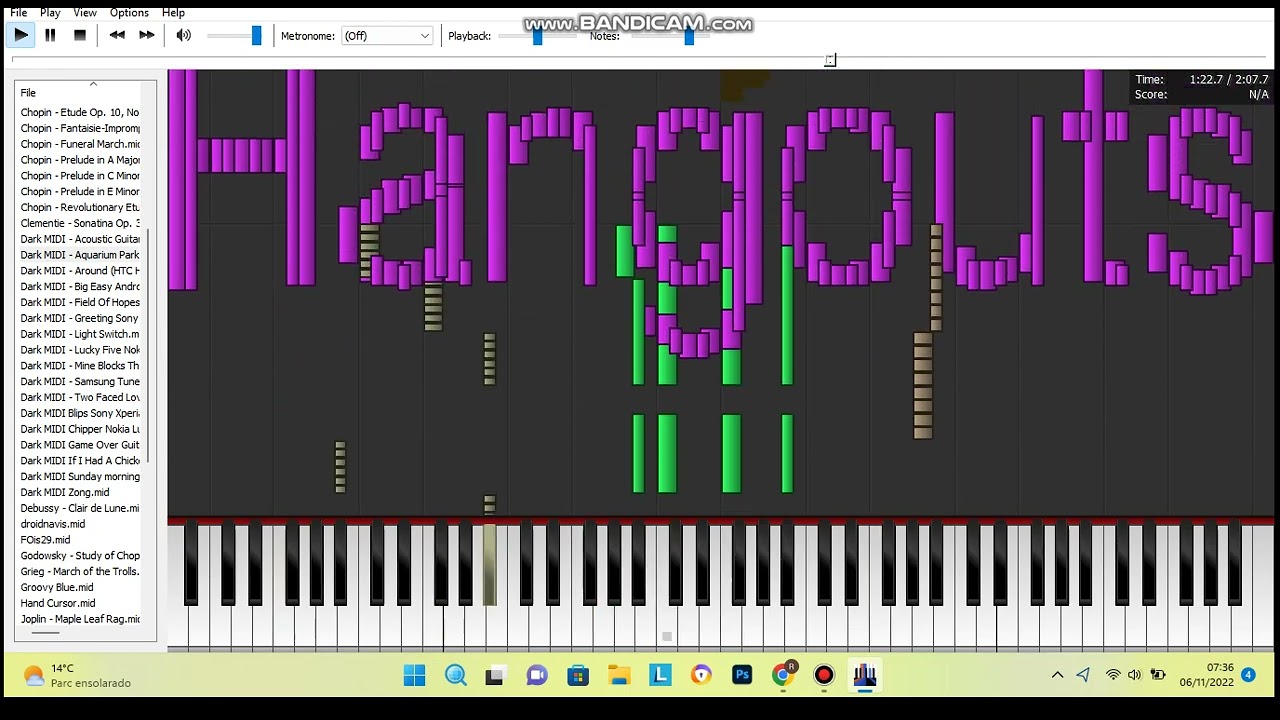
Task: Select Hand Cursor.mid file
Action: [58, 603]
